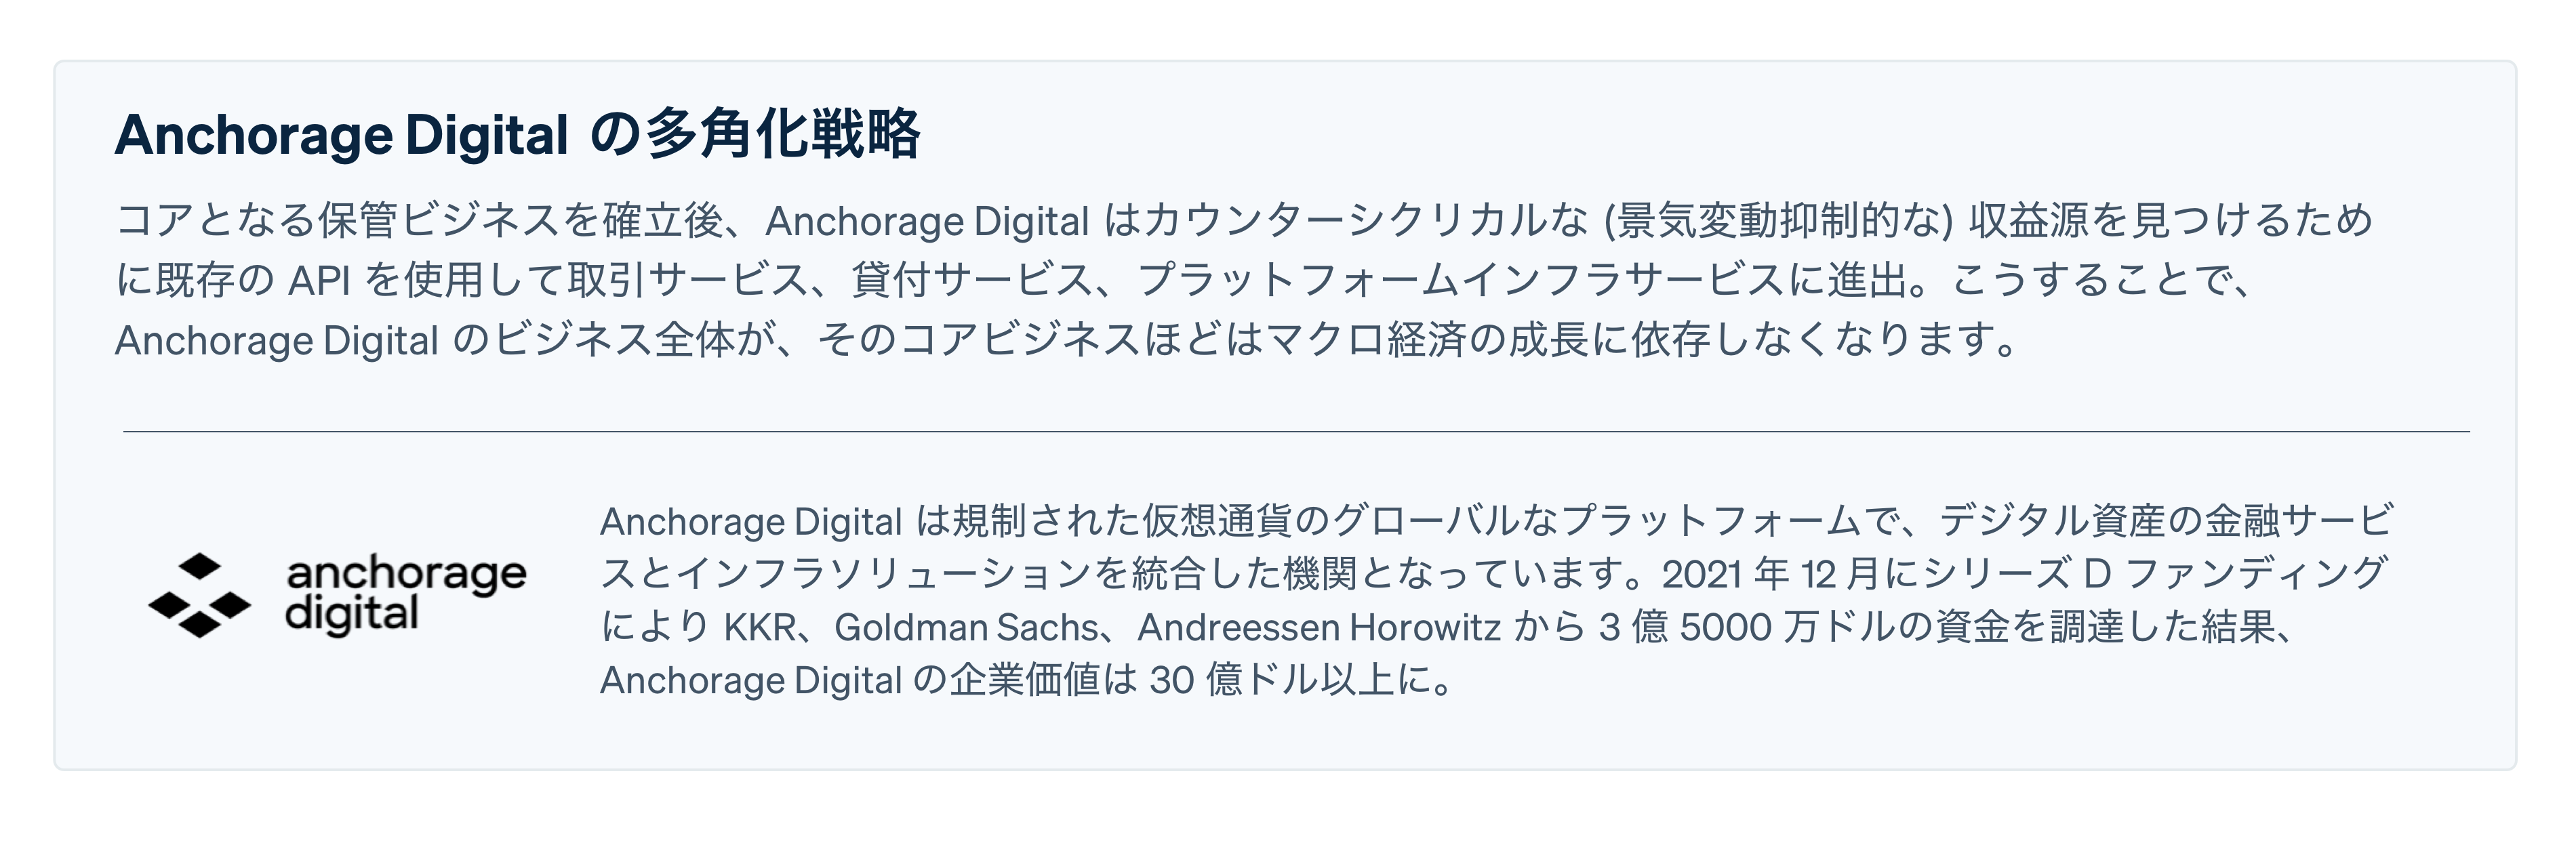Click the horizontal divider line in the card
Viewport: 2576px width, 843px height.
tap(1296, 432)
